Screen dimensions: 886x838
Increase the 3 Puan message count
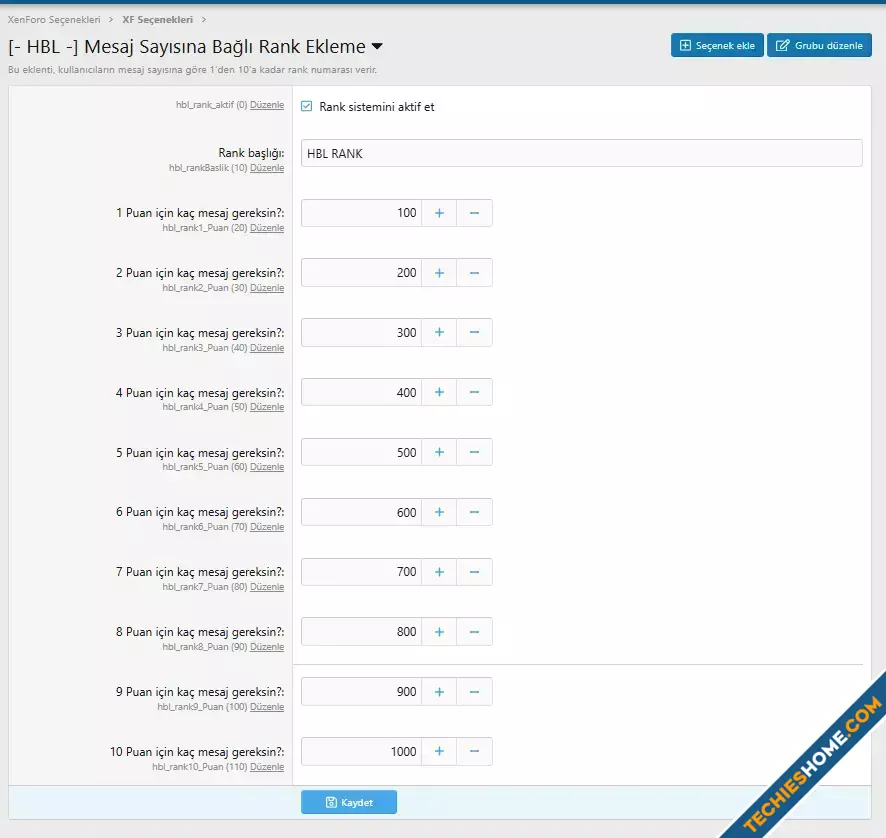pos(439,332)
